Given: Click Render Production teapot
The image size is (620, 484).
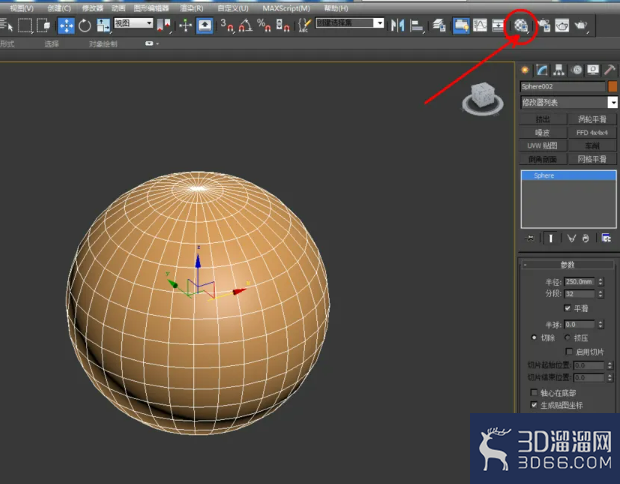Looking at the screenshot, I should pos(581,26).
